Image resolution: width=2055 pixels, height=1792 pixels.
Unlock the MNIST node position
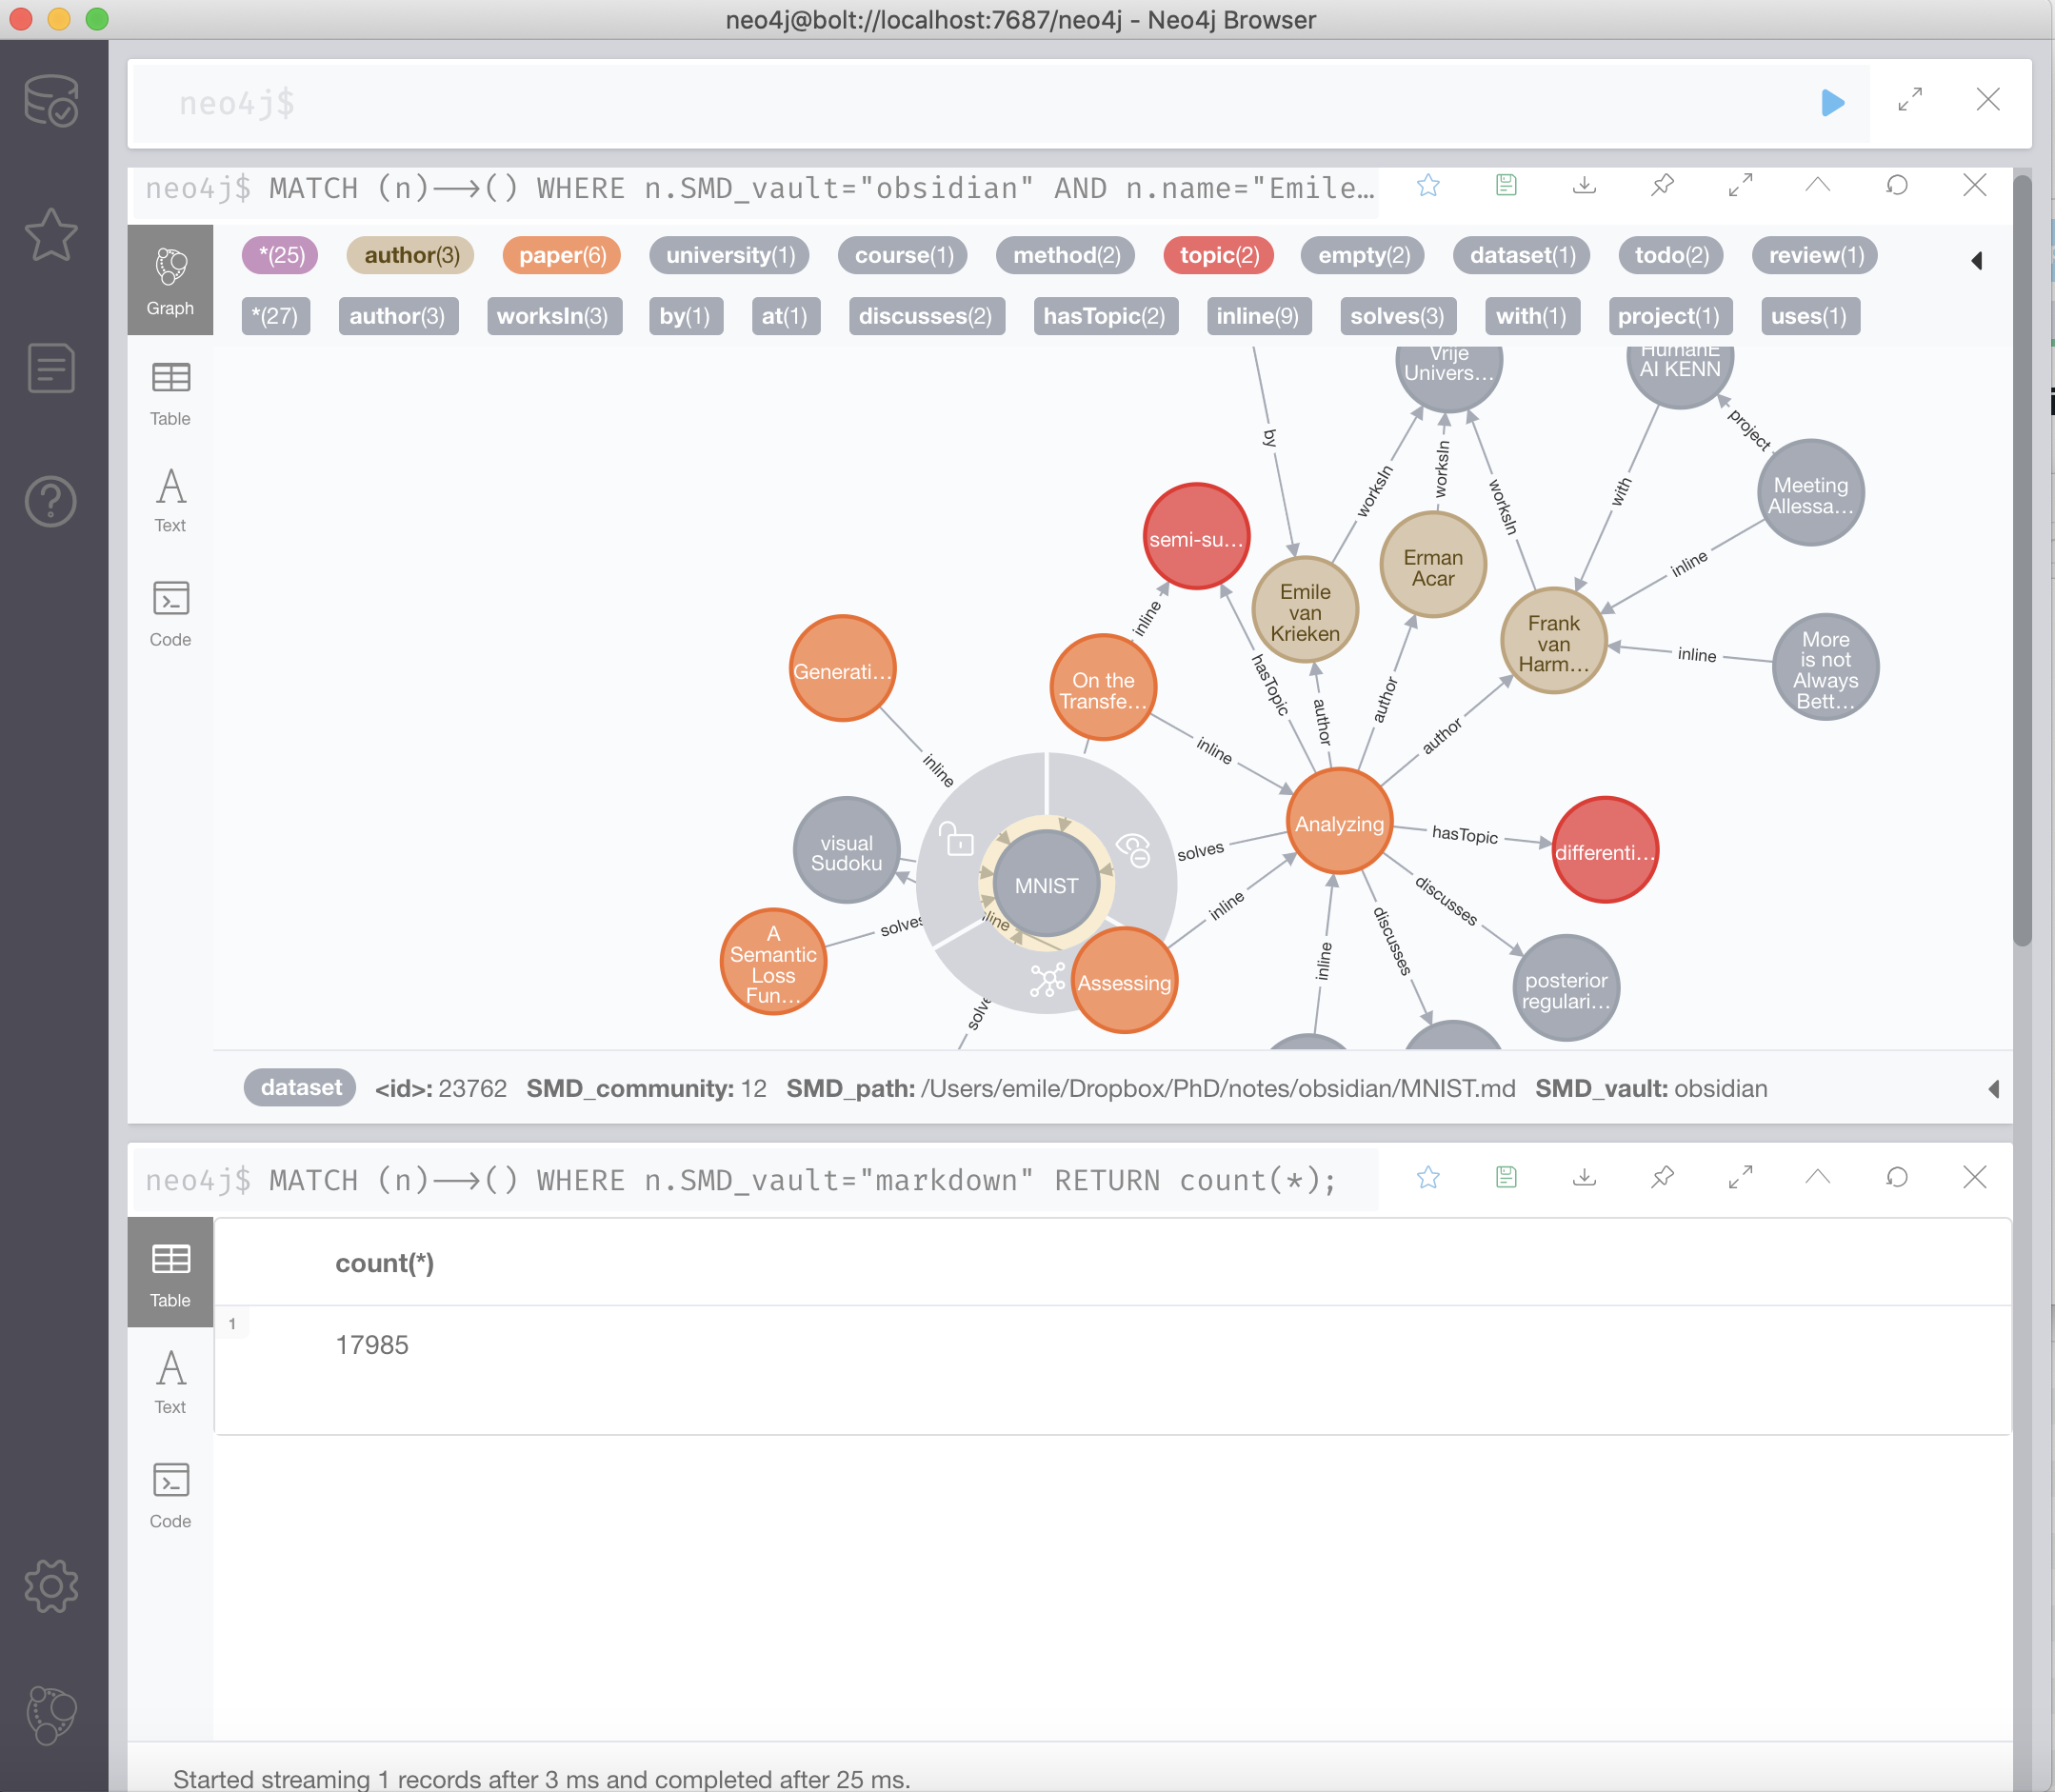pos(957,840)
